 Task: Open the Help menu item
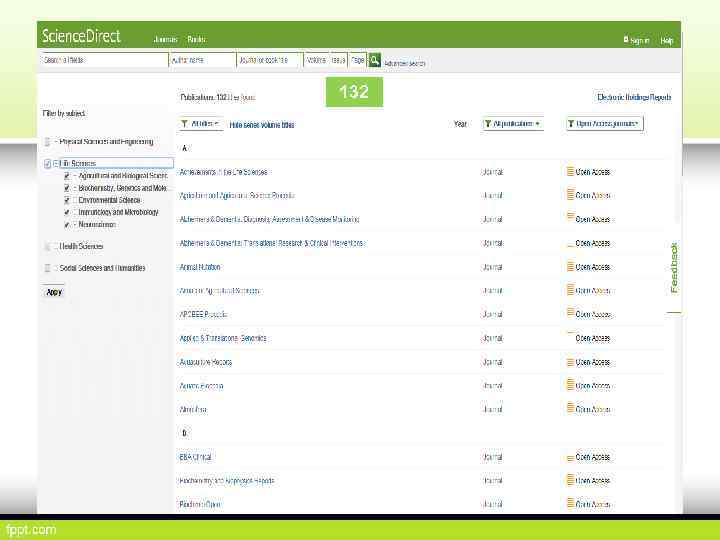click(x=667, y=41)
